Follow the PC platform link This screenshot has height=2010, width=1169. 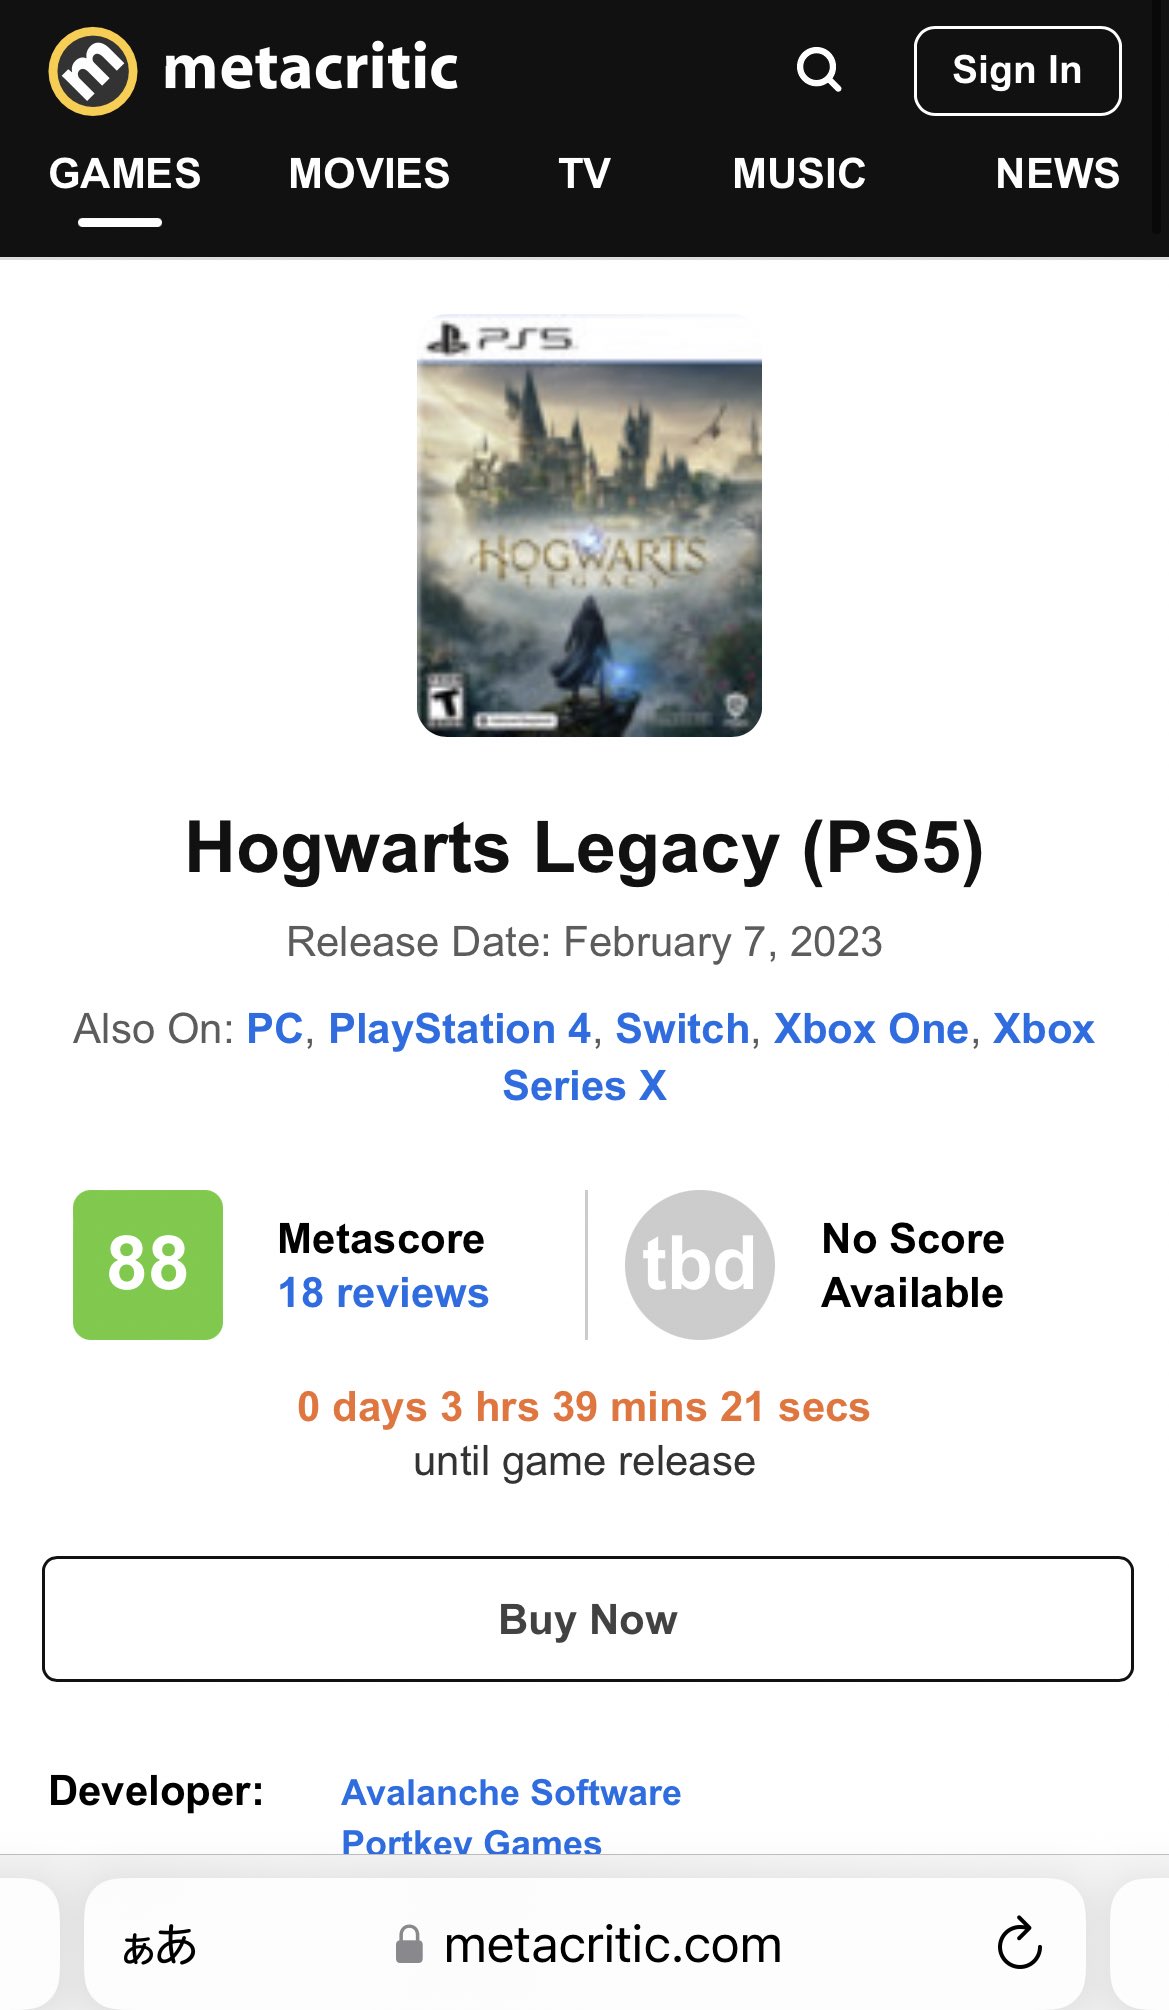click(x=274, y=1029)
